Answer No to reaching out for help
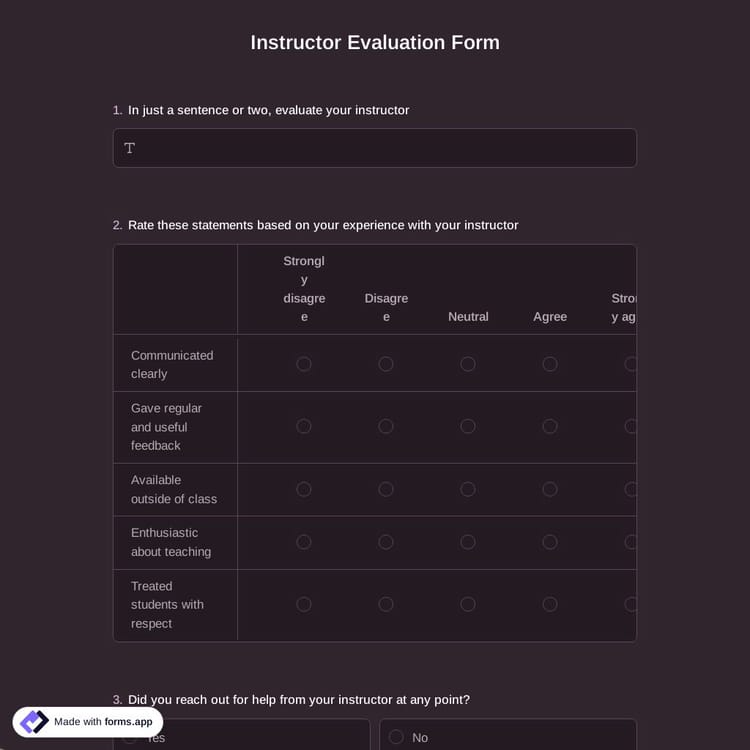Viewport: 750px width, 750px height. [x=397, y=737]
